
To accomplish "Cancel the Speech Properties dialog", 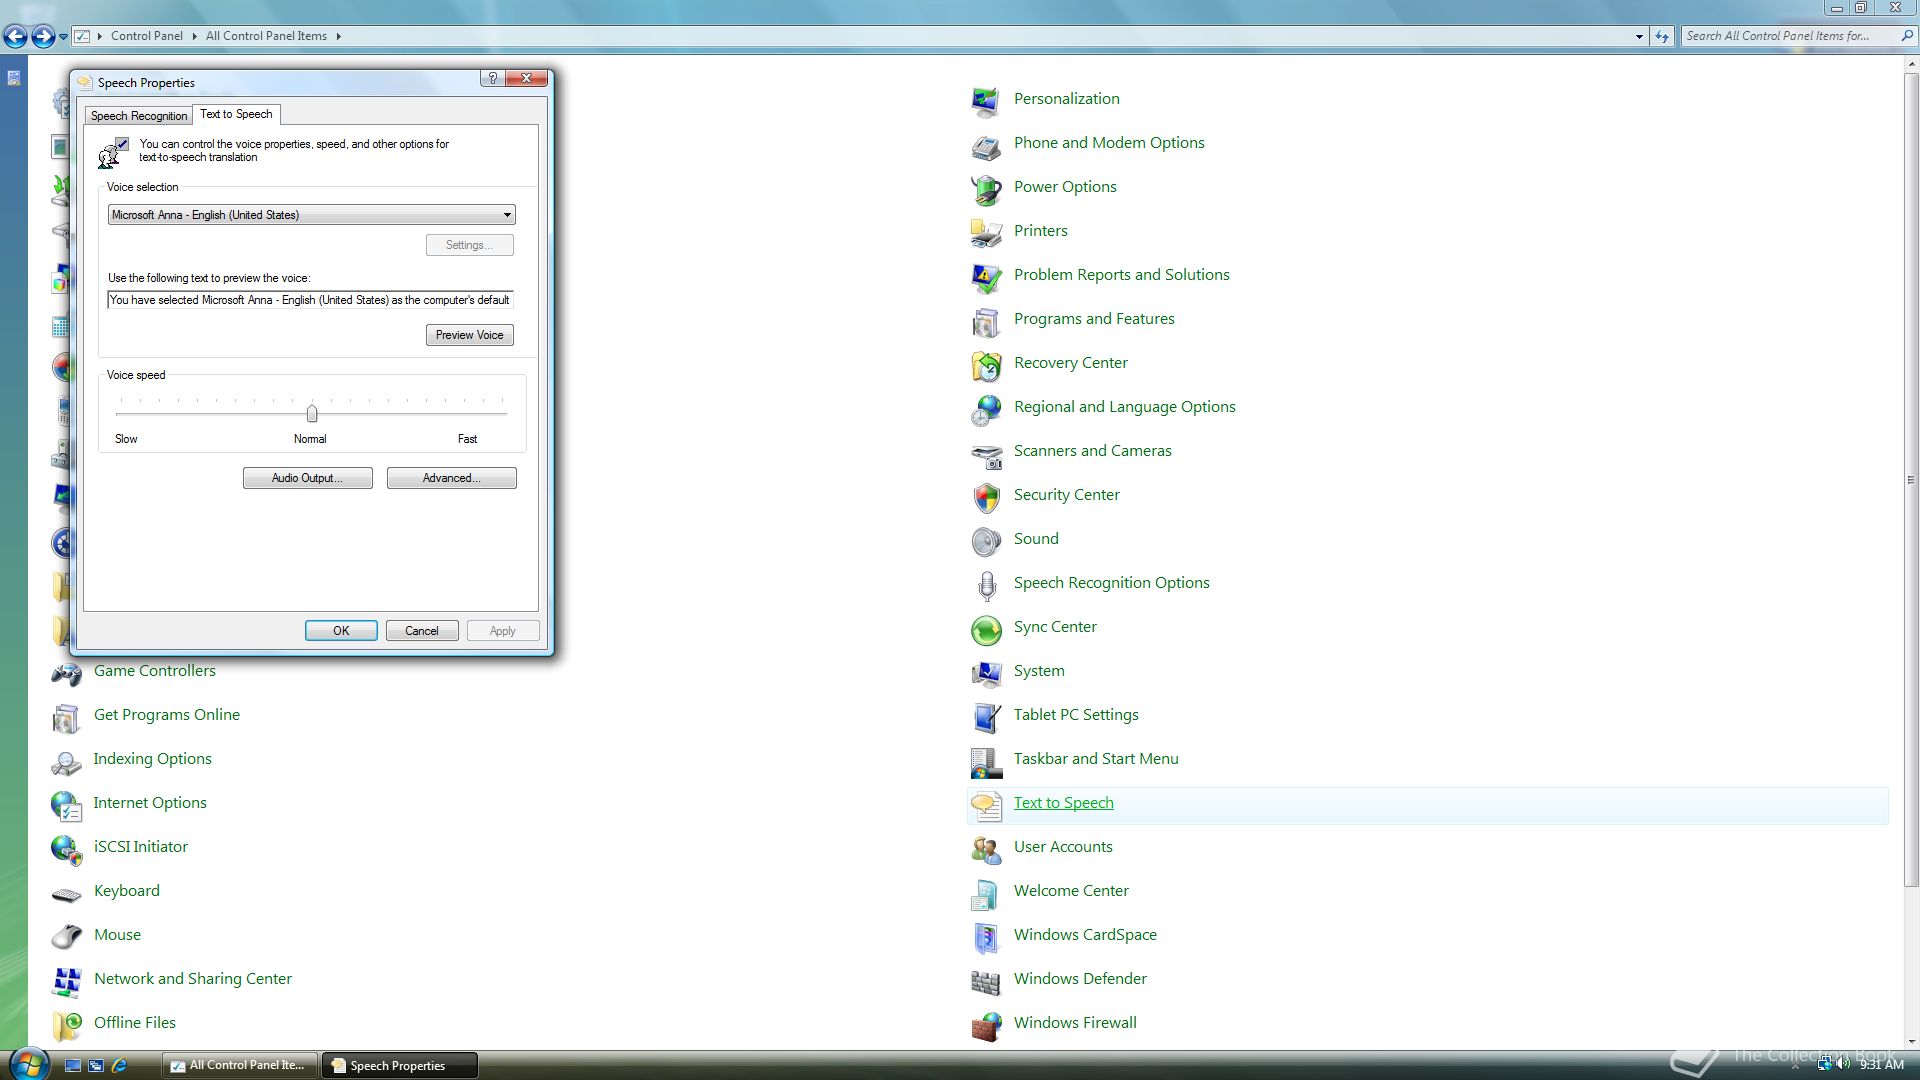I will [x=421, y=631].
